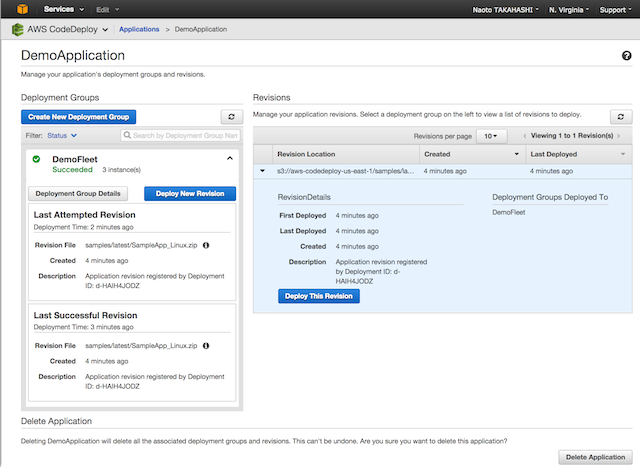The image size is (640, 467).
Task: Click Viewing 1 to 1 Revision(s) text
Action: pos(572,136)
